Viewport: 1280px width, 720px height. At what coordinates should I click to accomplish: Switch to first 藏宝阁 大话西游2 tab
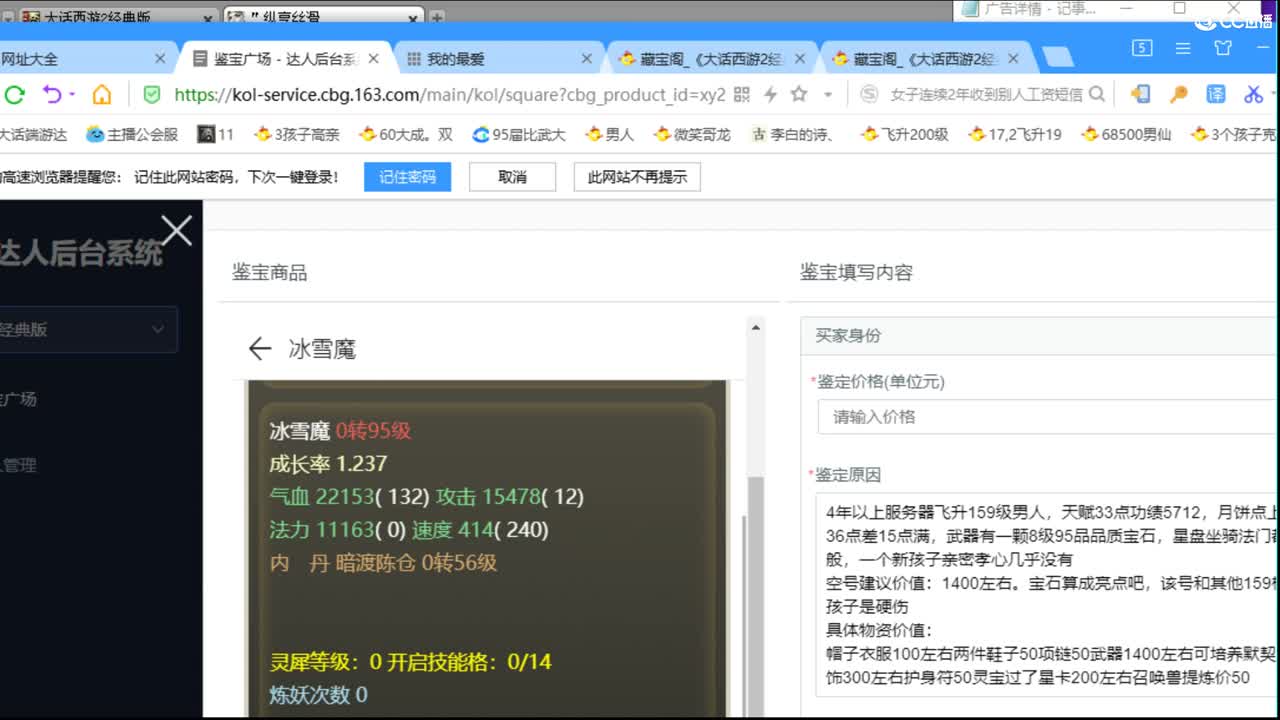click(712, 59)
